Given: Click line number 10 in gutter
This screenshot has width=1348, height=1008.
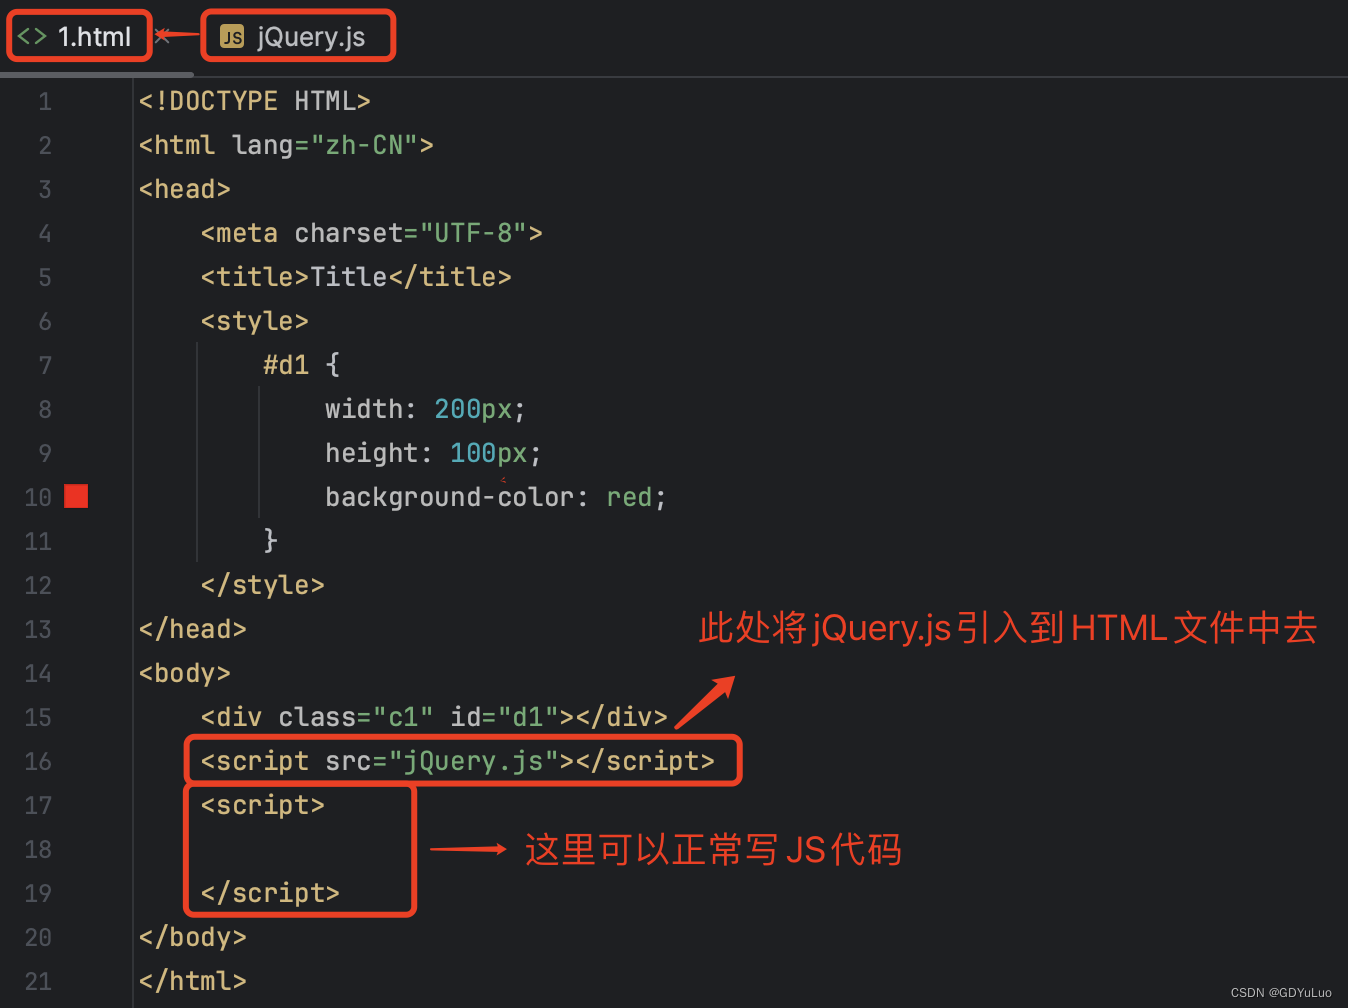Looking at the screenshot, I should (38, 497).
